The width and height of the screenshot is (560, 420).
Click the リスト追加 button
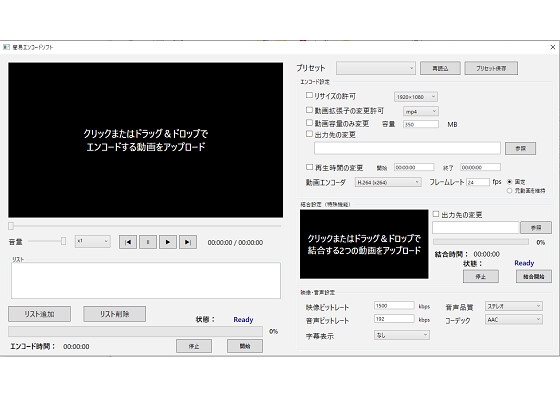click(39, 314)
